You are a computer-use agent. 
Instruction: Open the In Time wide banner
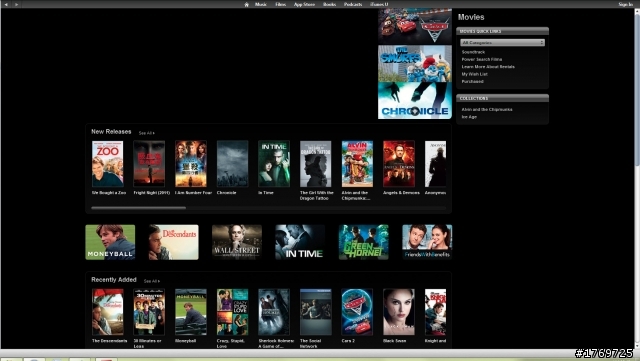coord(300,242)
